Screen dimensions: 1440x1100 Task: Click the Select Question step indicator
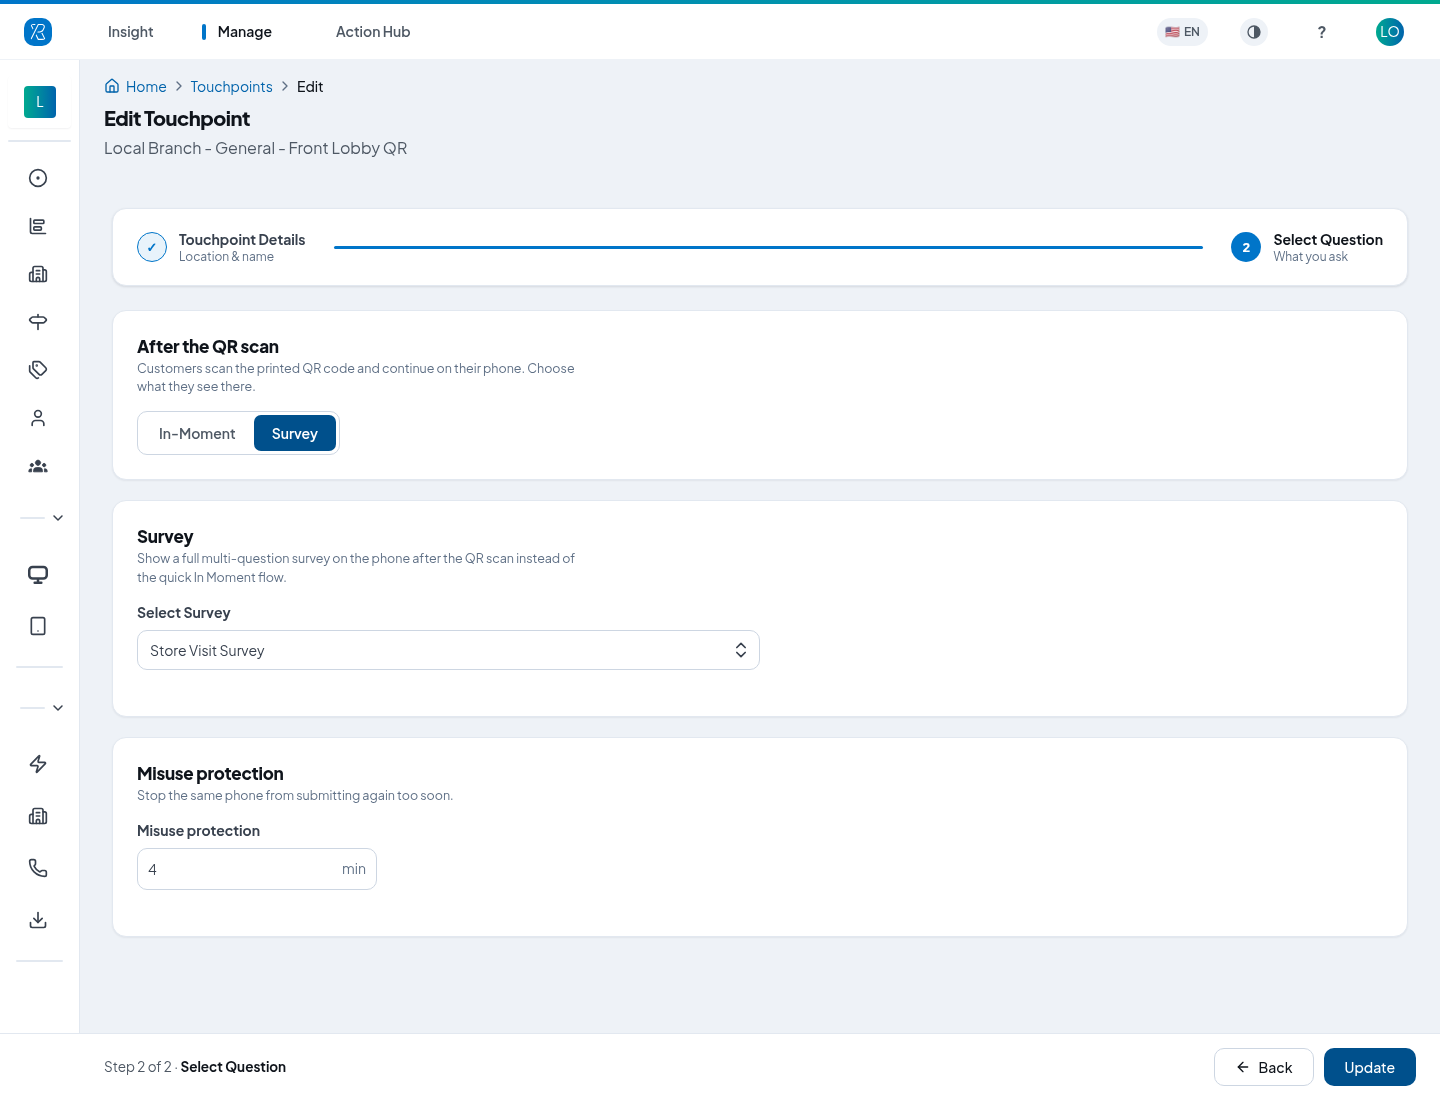pyautogui.click(x=1307, y=247)
